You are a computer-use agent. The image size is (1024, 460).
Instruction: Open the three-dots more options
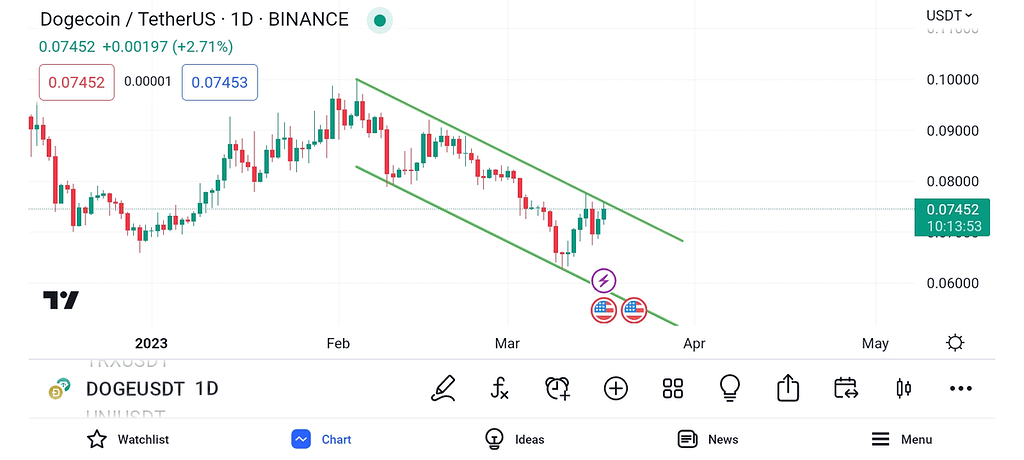961,388
